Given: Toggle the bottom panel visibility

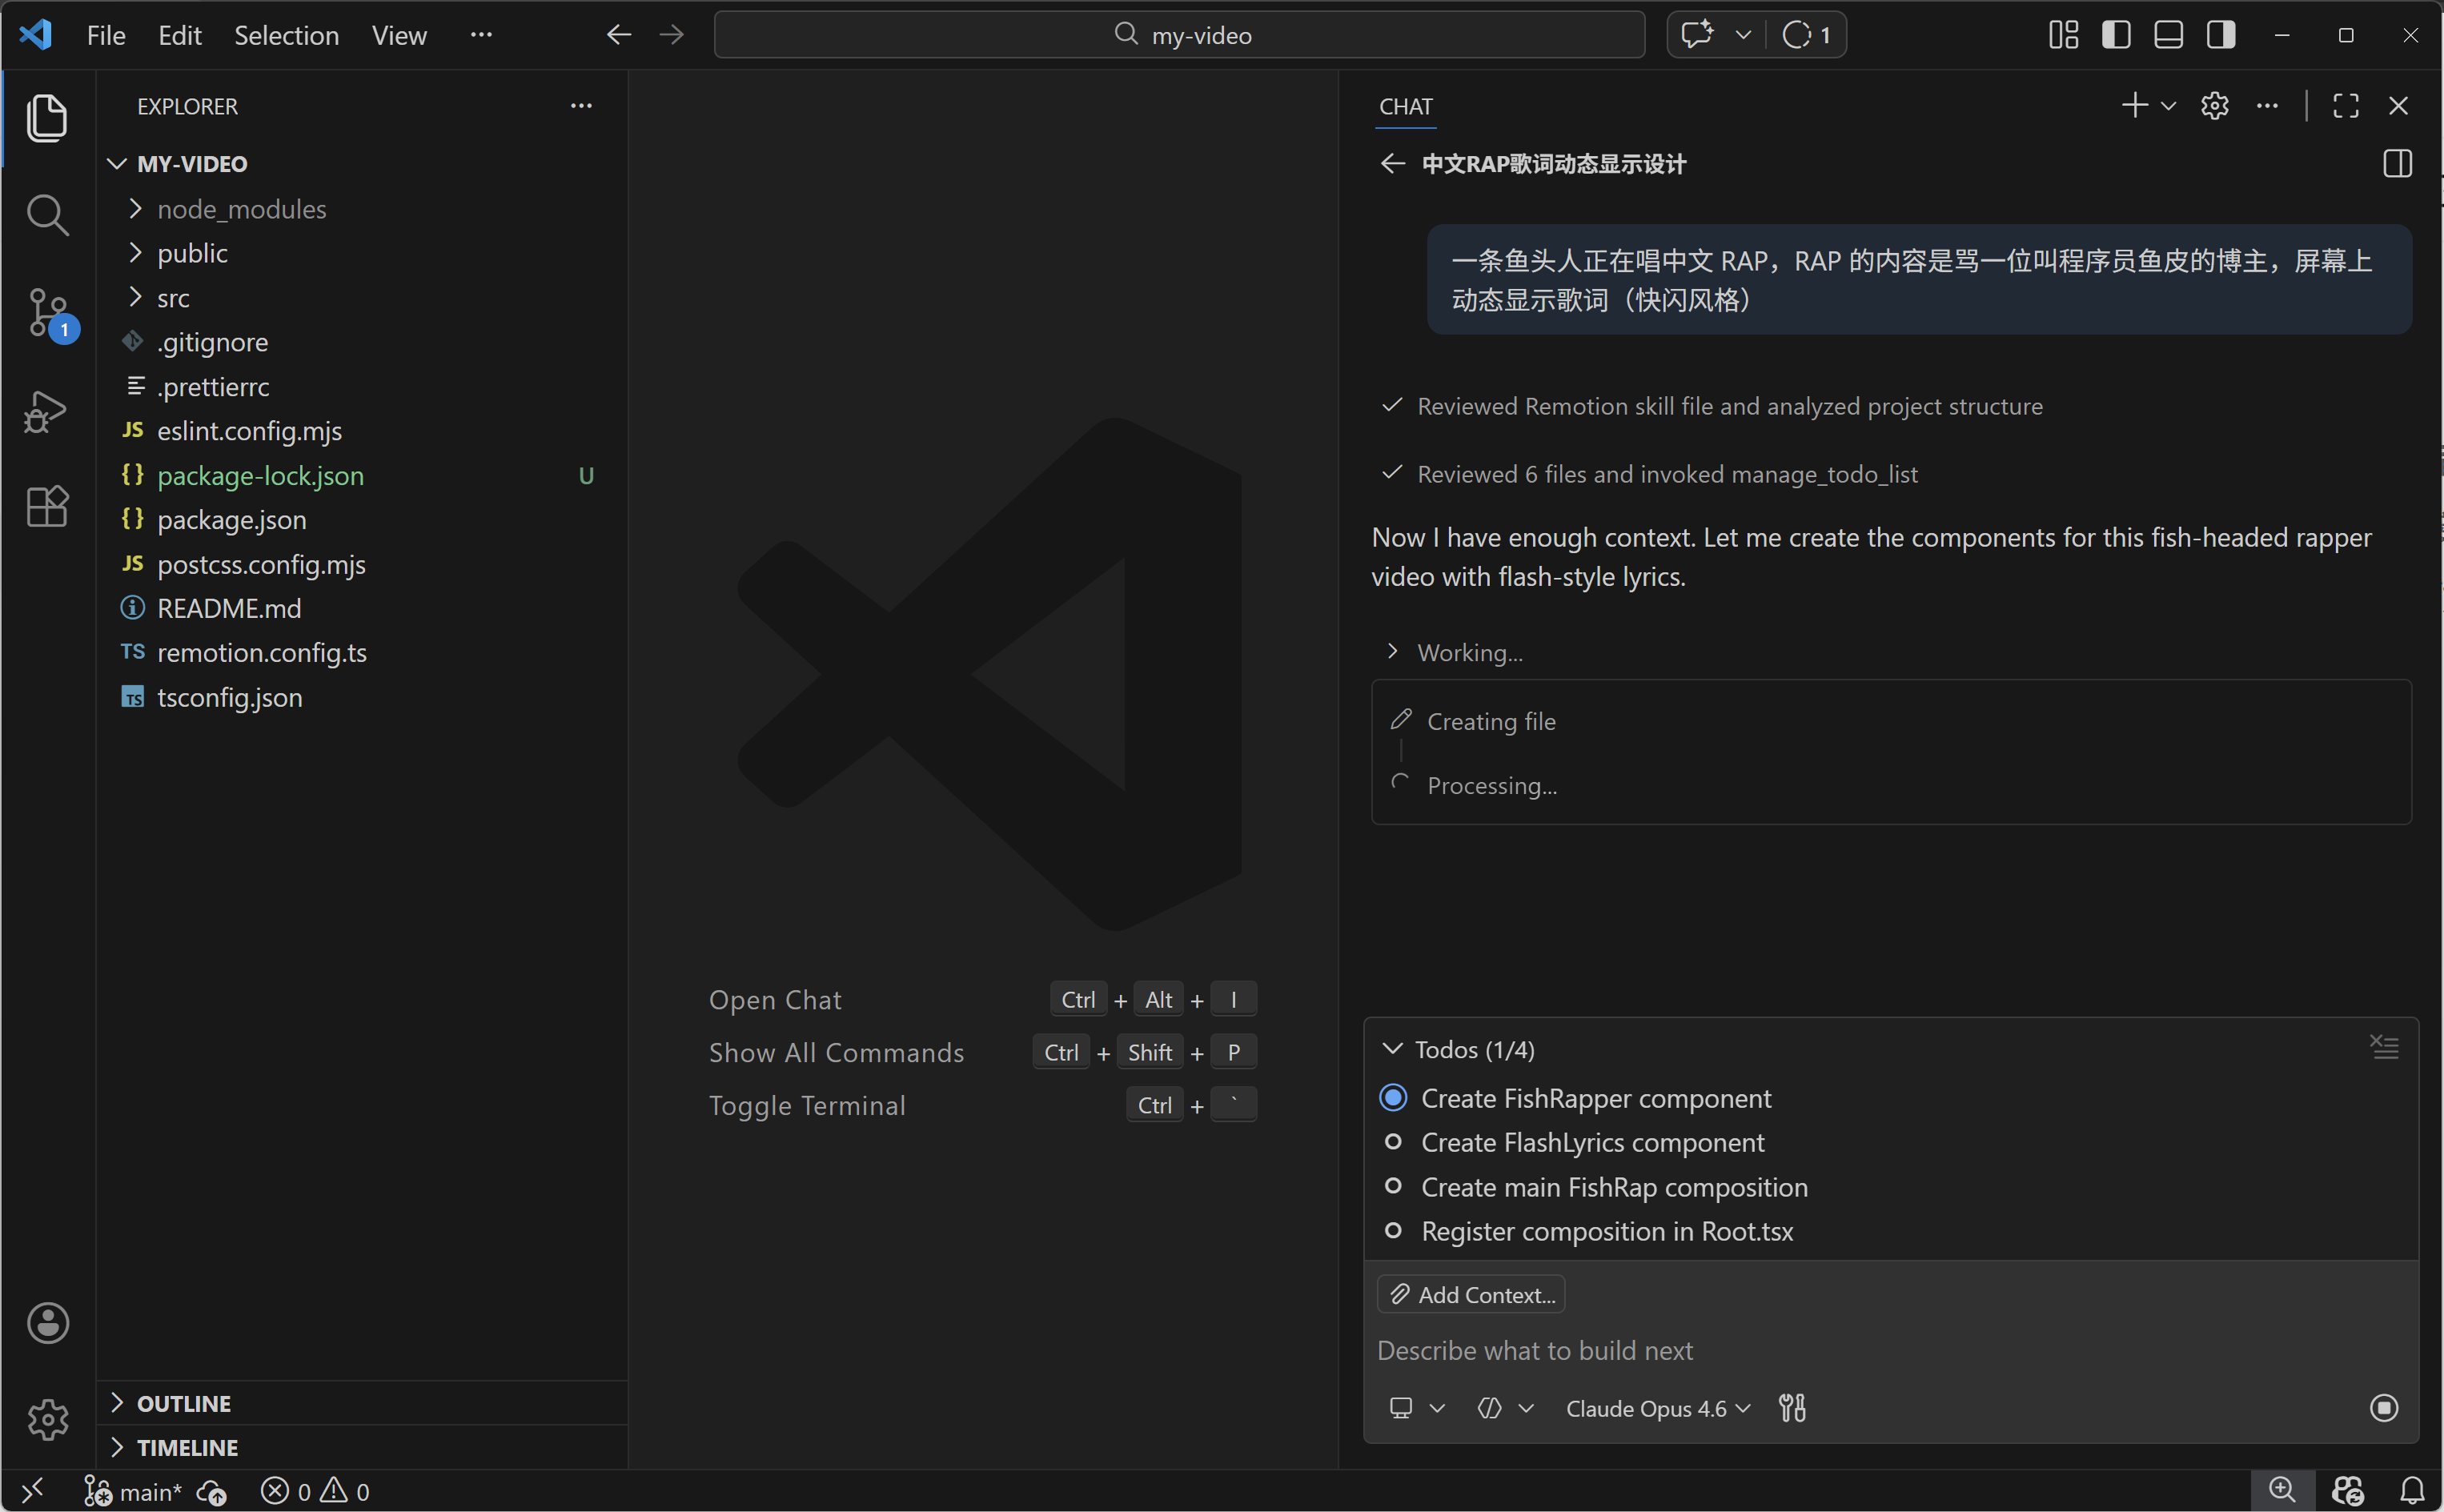Looking at the screenshot, I should [2168, 35].
